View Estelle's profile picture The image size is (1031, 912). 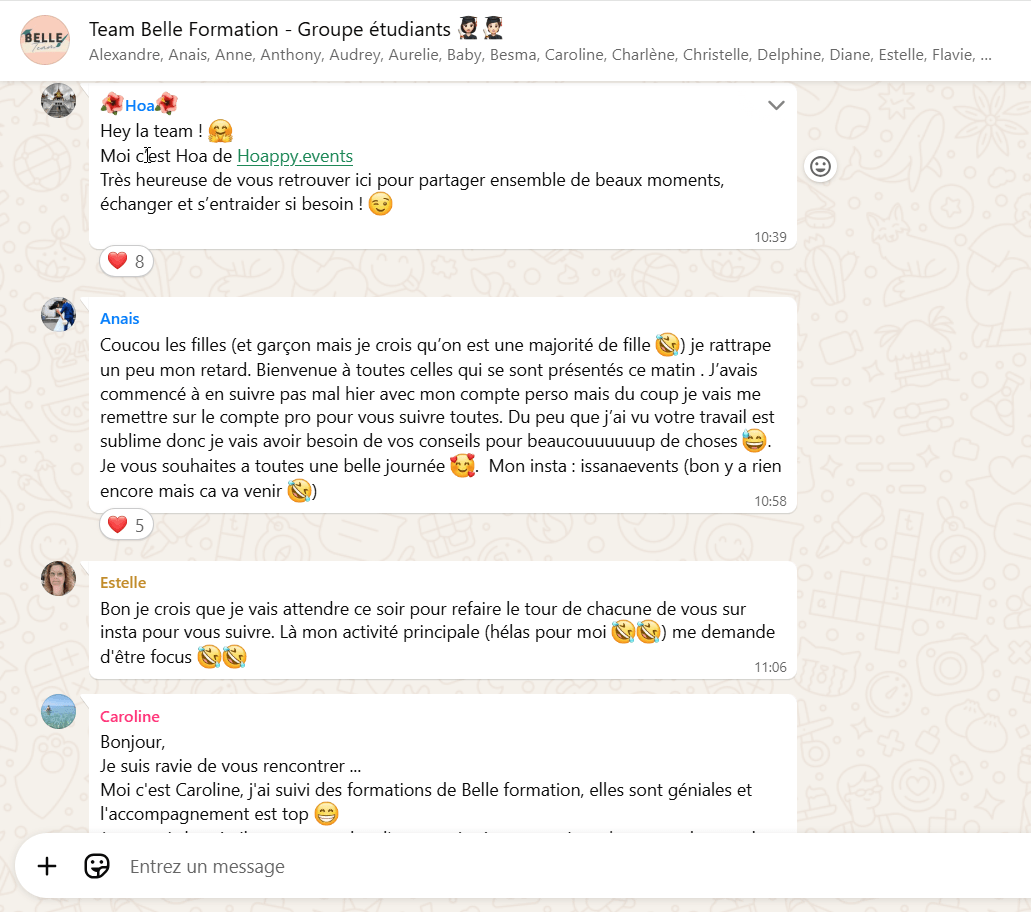point(59,578)
